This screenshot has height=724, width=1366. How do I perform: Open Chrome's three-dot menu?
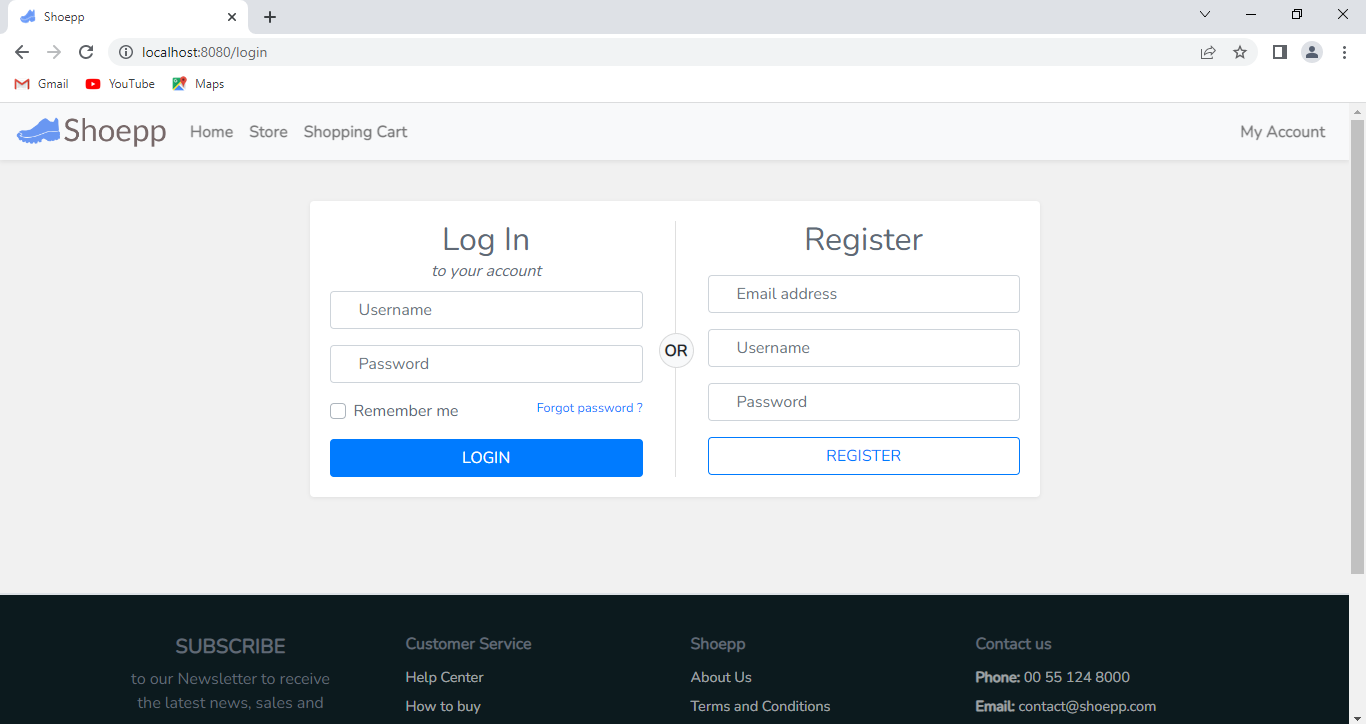[1345, 52]
